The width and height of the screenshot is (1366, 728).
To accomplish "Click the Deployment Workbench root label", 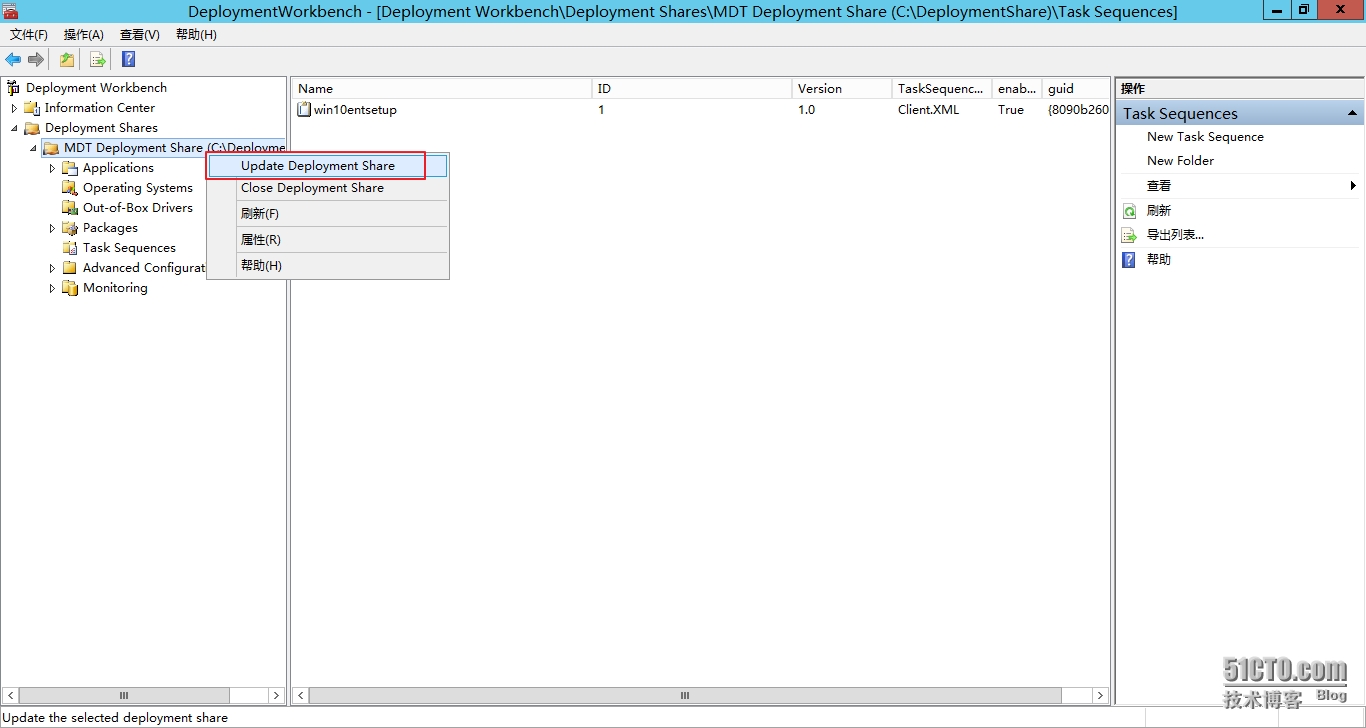I will 96,88.
